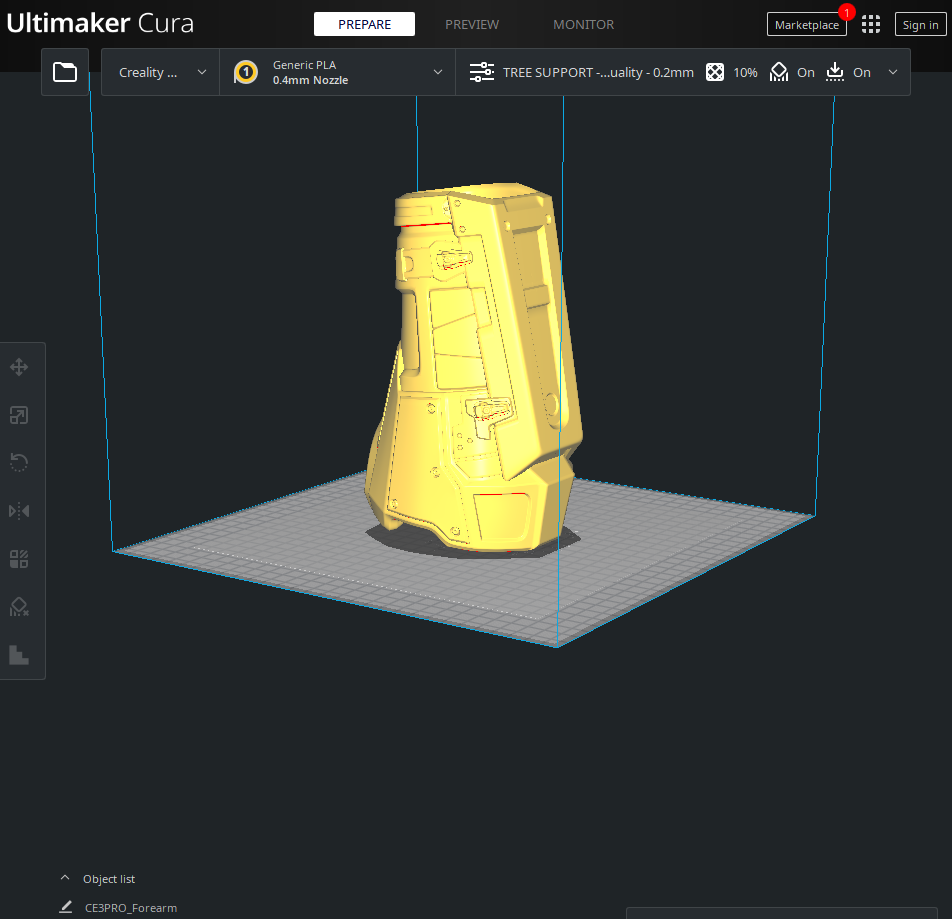Click the support status icon
Image resolution: width=952 pixels, height=919 pixels.
pos(779,72)
